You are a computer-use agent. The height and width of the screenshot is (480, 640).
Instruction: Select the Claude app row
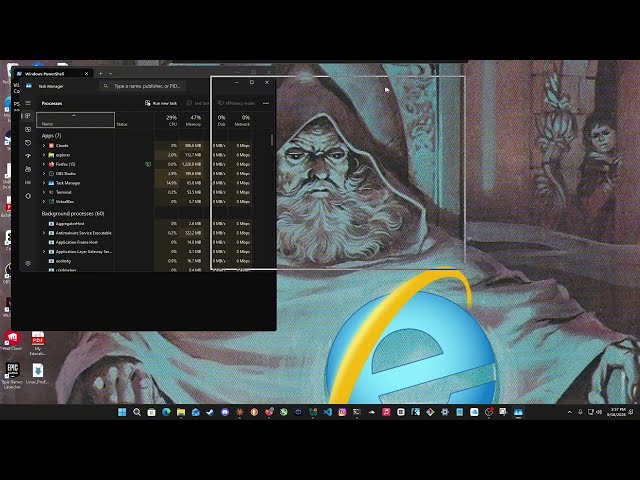(146, 146)
